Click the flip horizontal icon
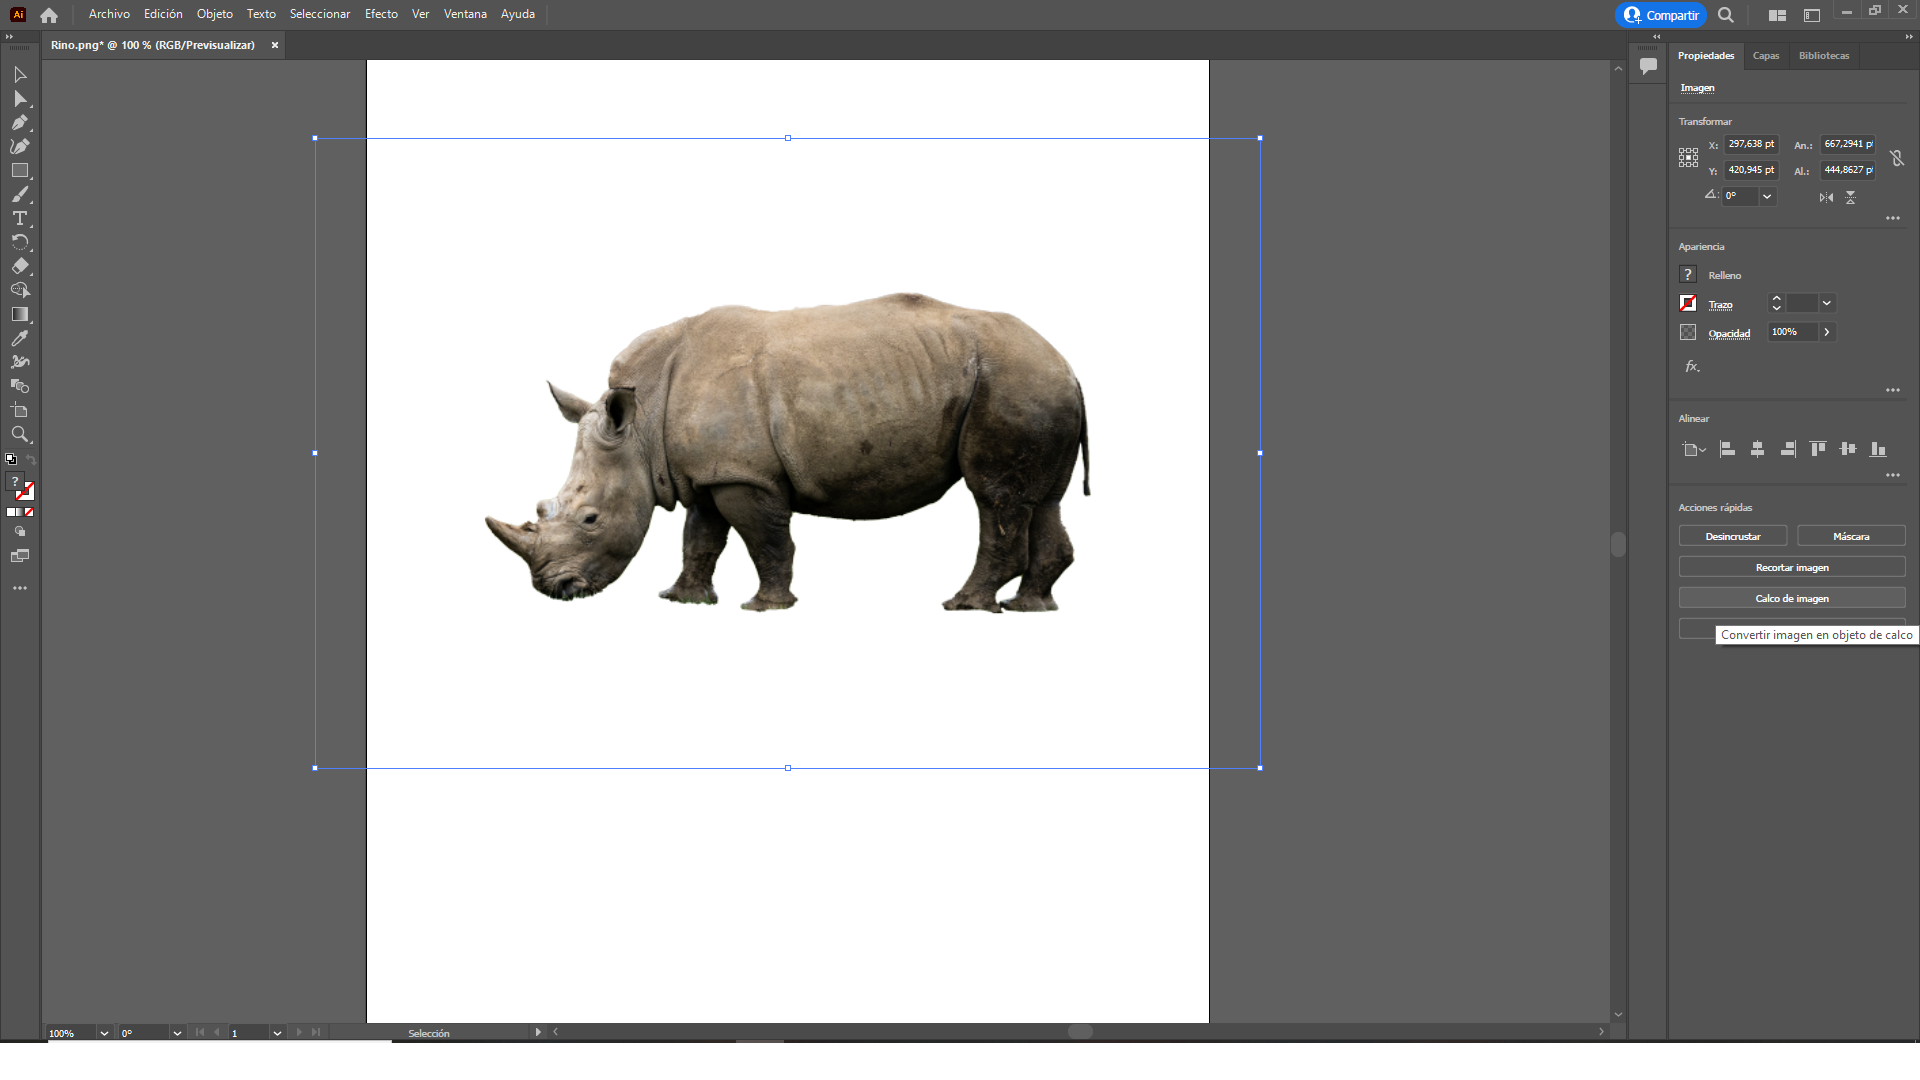Viewport: 1920px width, 1080px height. click(x=1826, y=197)
